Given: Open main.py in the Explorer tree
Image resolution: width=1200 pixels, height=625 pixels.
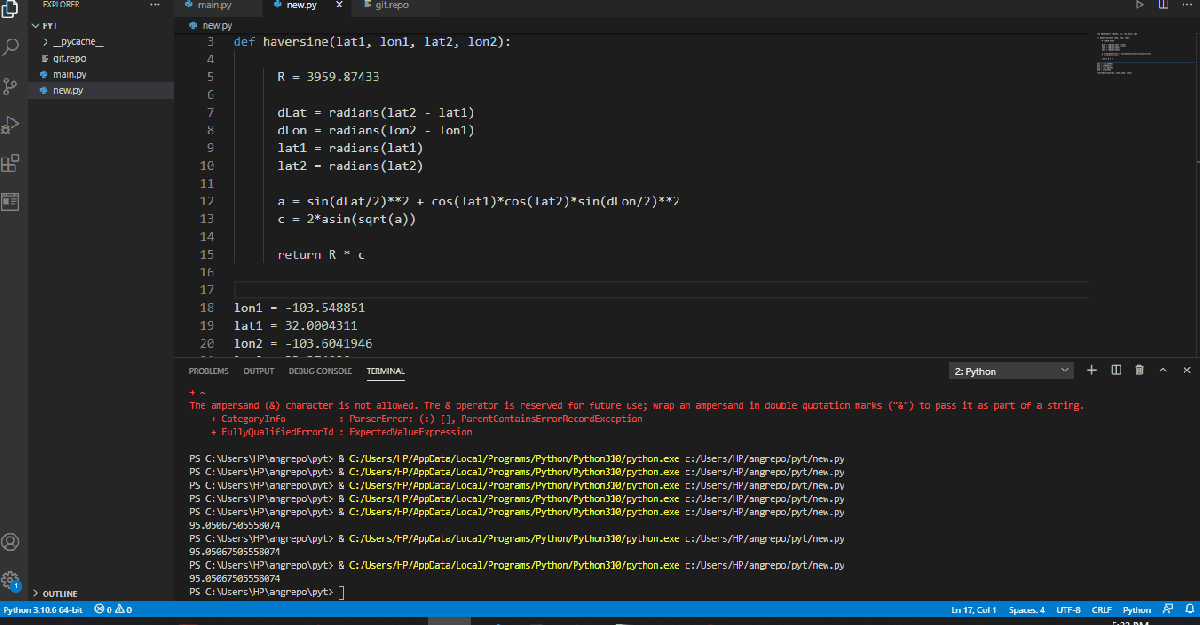Looking at the screenshot, I should (100, 74).
